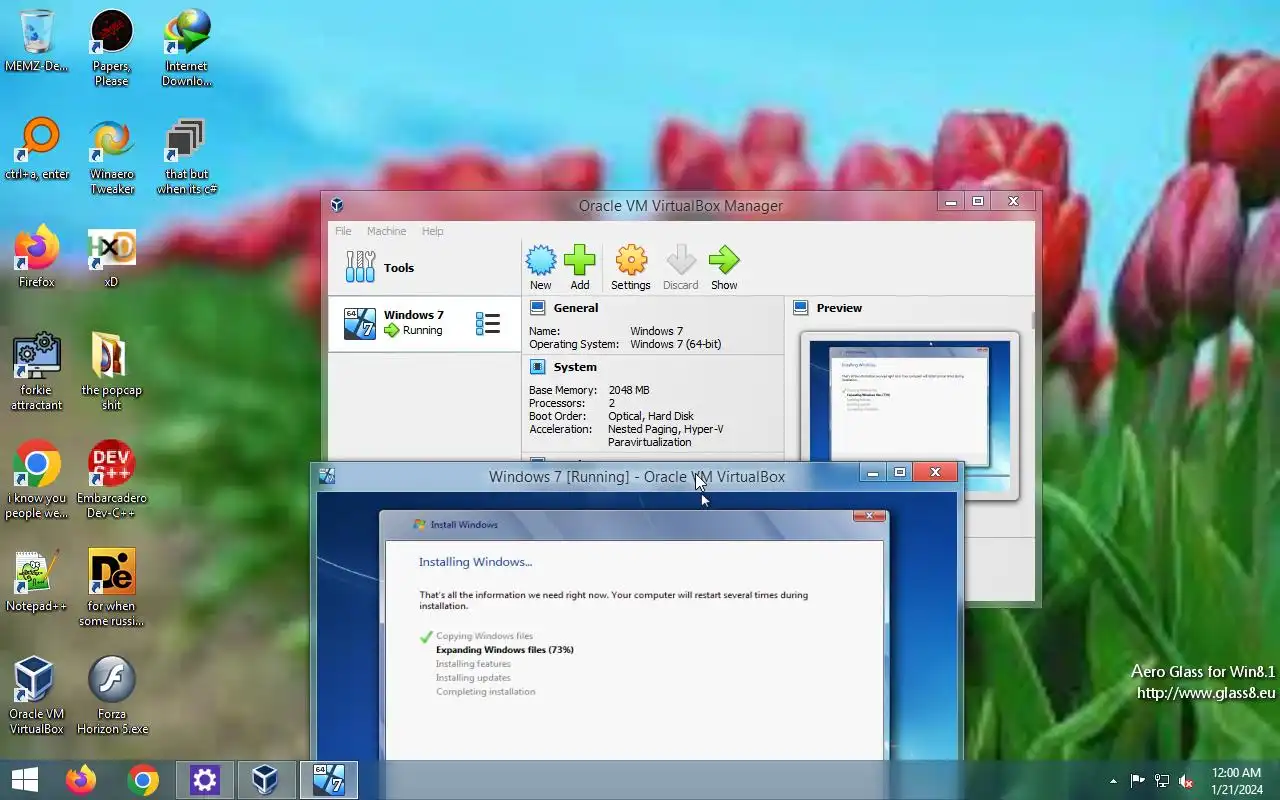Click the New machine icon in VirtualBox Manager

coord(541,267)
